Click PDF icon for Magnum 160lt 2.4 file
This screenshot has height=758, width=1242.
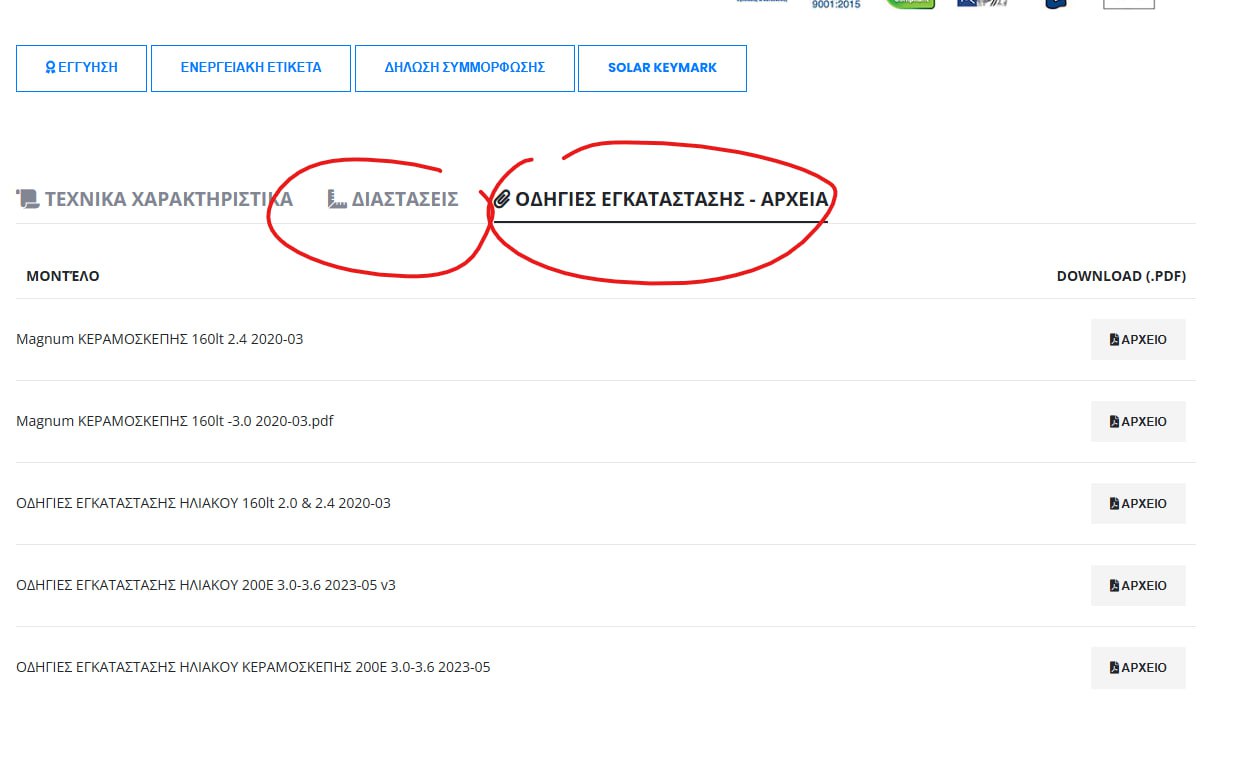[x=1114, y=340]
